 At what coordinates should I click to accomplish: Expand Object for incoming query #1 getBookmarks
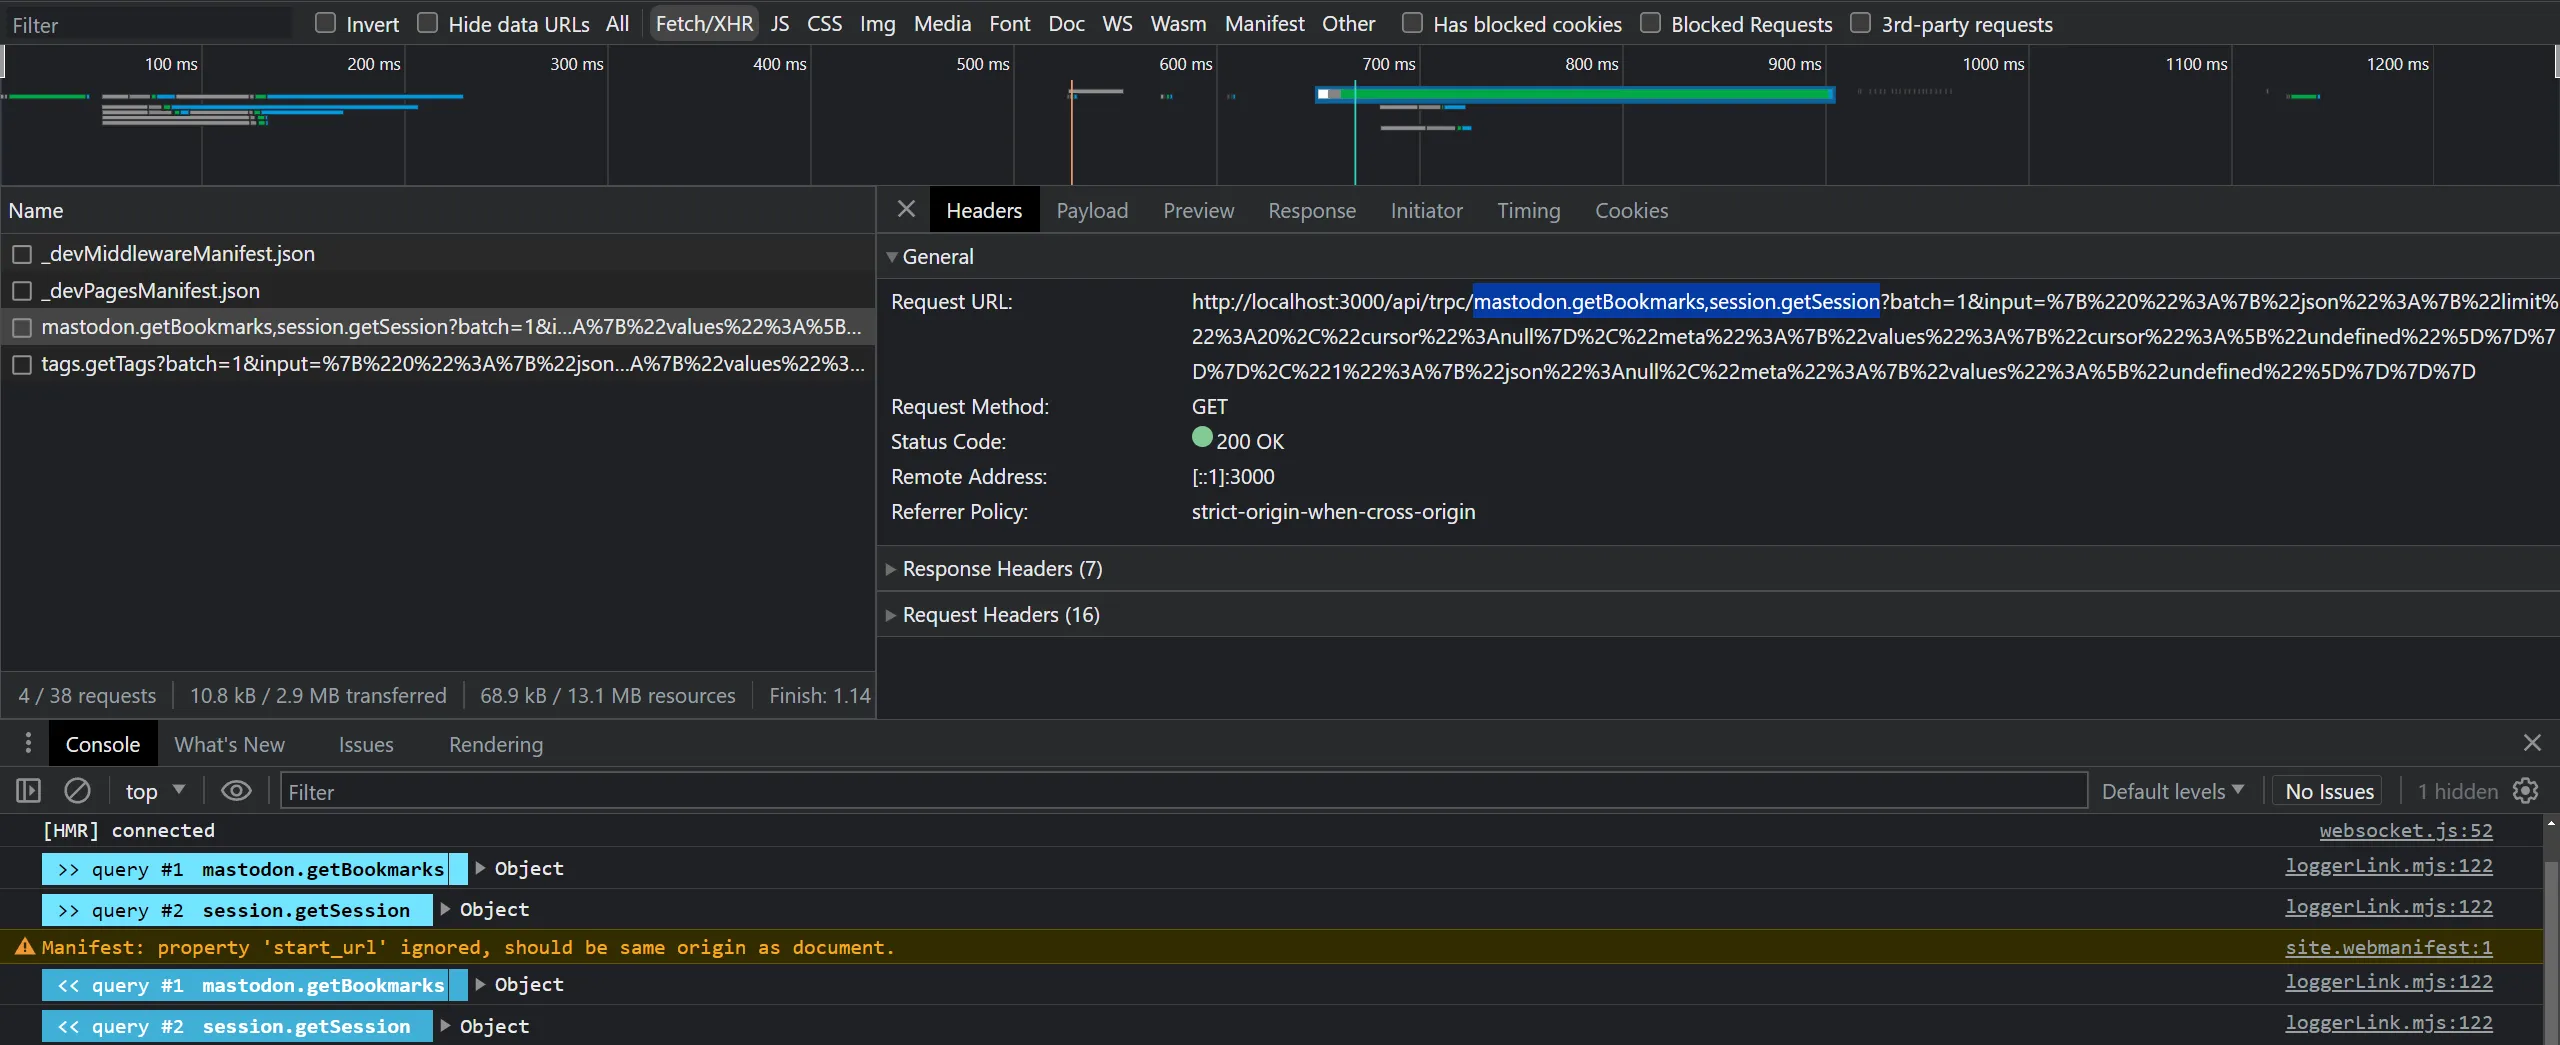click(x=480, y=984)
